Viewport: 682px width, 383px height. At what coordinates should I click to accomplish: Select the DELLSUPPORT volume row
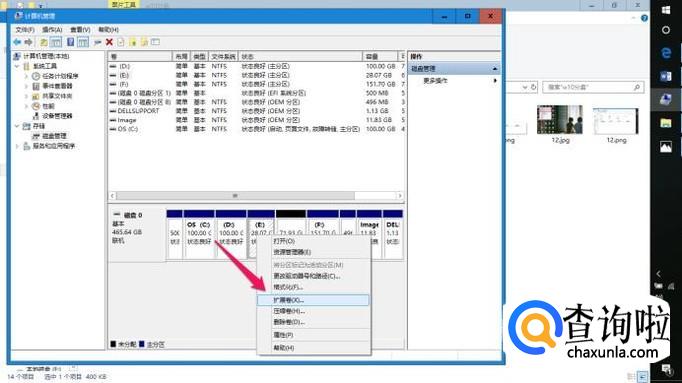click(257, 111)
